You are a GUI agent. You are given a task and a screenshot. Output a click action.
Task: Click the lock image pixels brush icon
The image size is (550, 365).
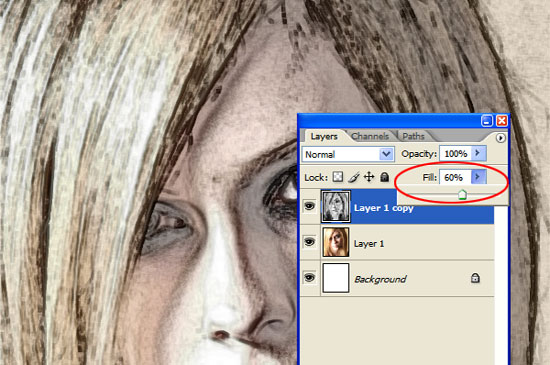tap(354, 177)
